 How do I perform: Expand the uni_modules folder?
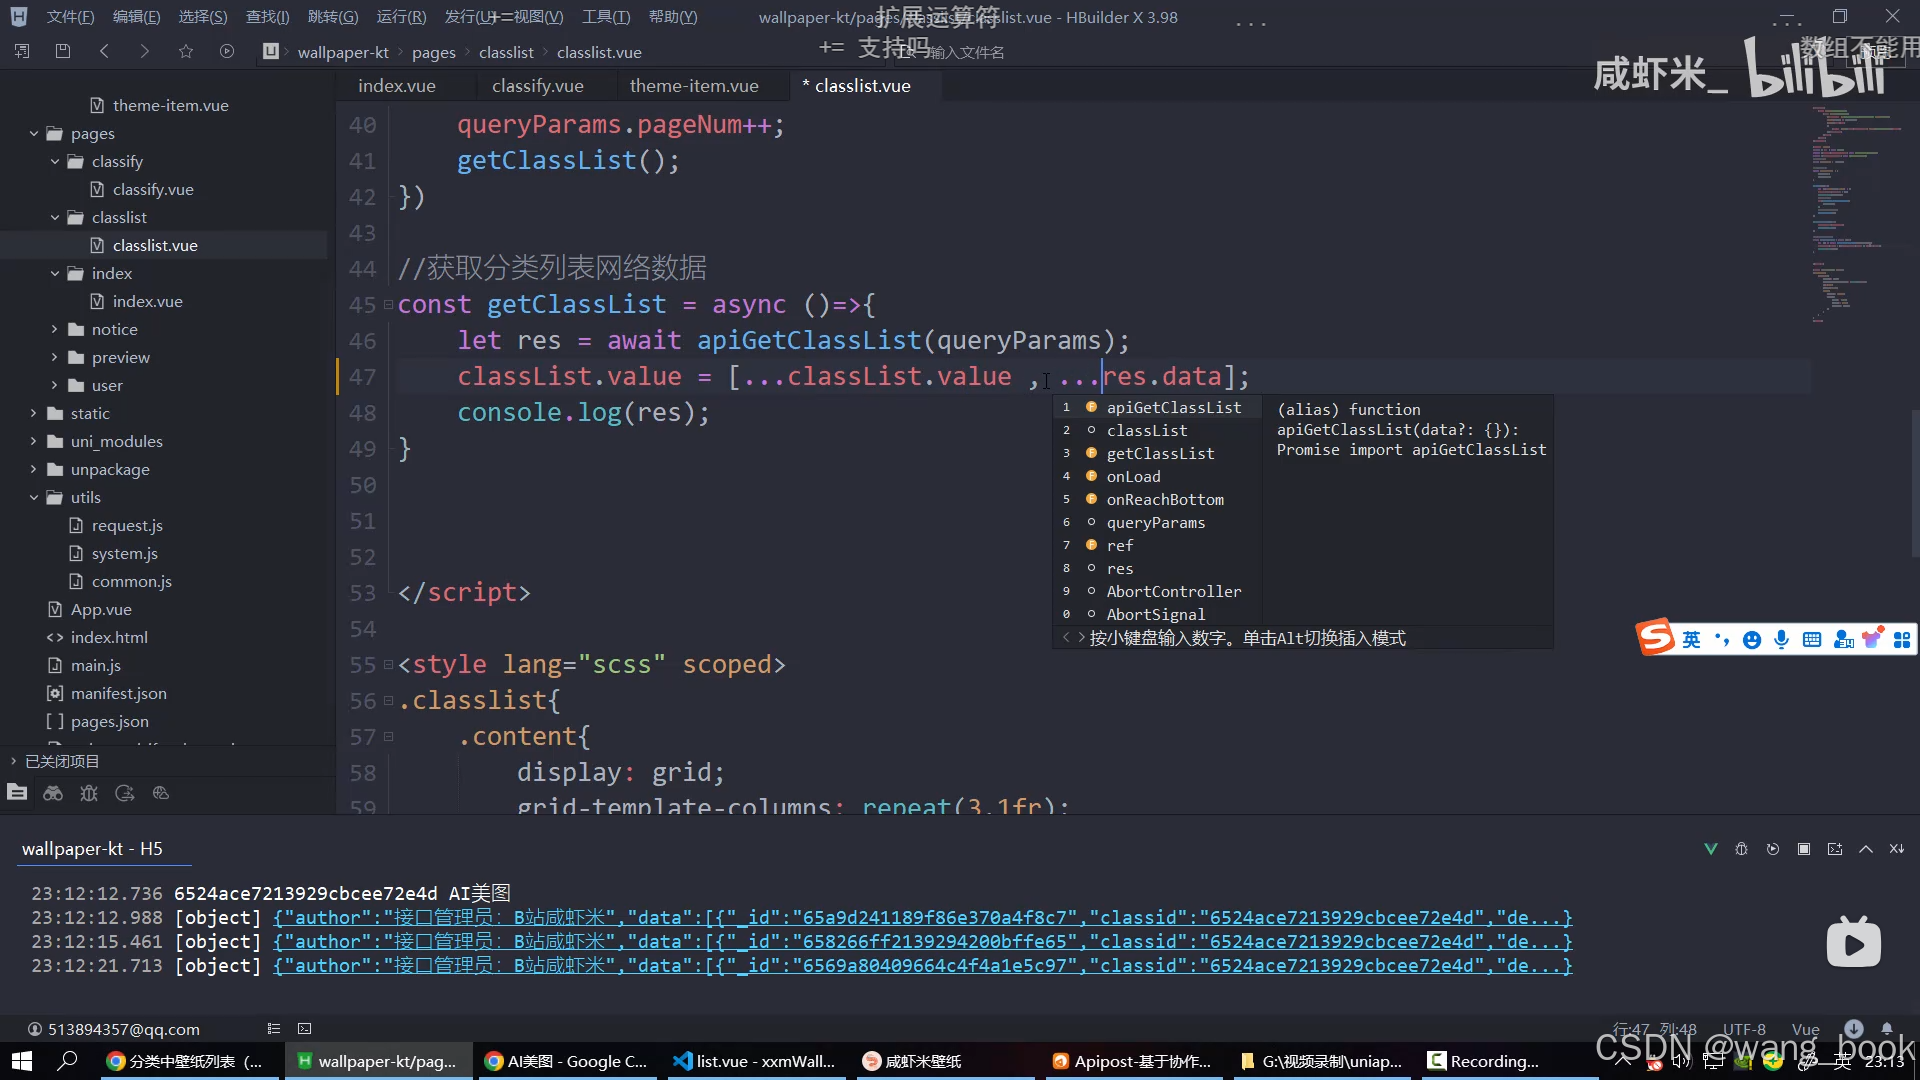(x=33, y=441)
